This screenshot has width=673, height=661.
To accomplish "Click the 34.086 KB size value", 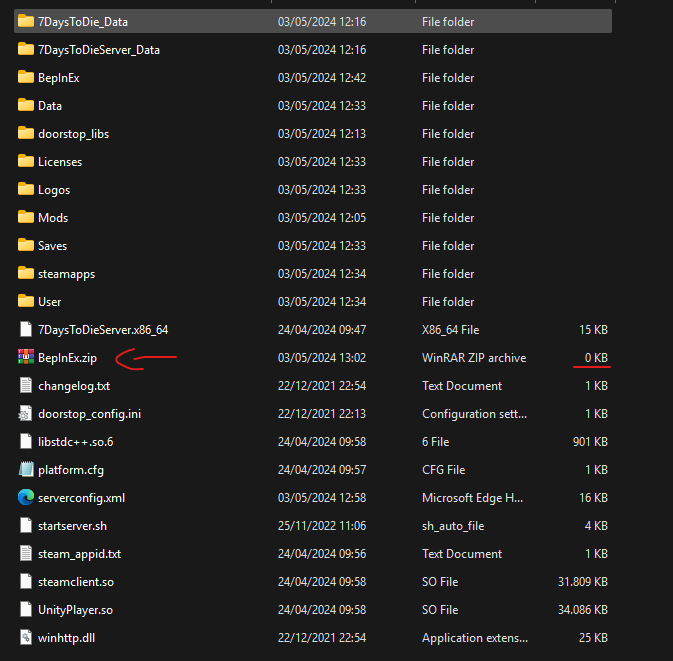I will 583,610.
